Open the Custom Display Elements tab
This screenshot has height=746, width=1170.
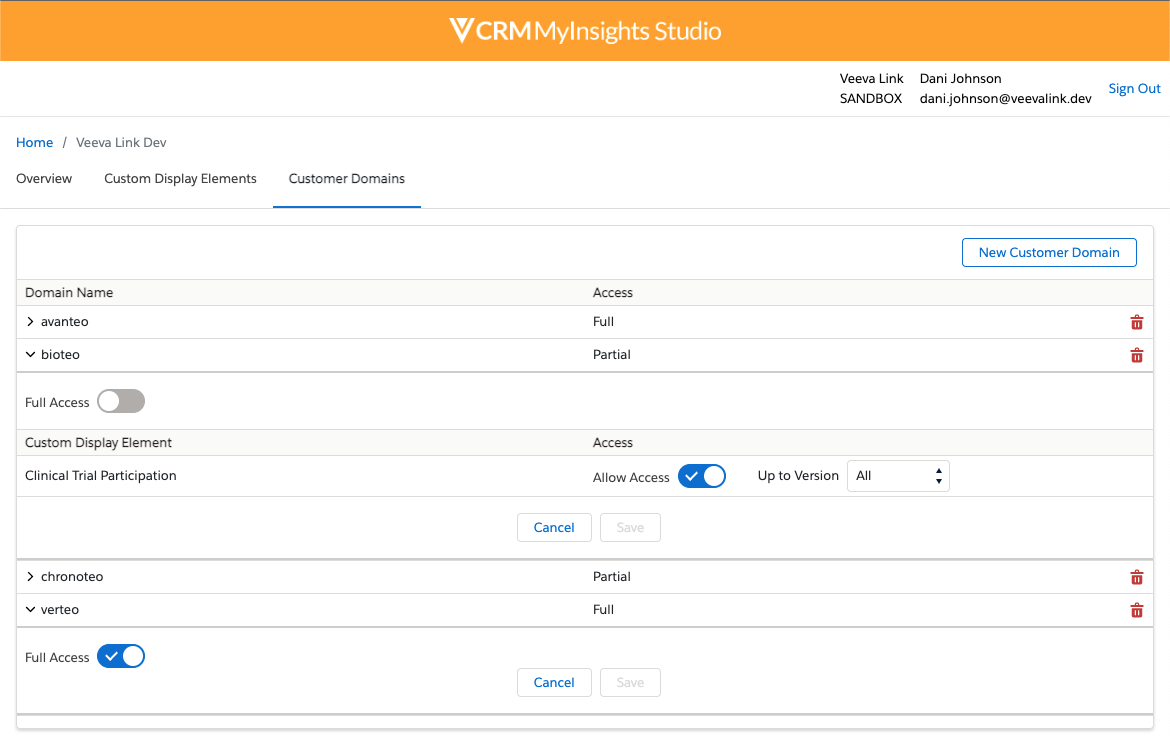point(180,179)
